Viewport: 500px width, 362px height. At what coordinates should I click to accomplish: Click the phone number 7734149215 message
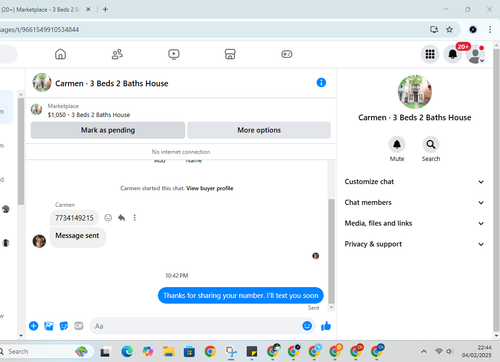[74, 218]
